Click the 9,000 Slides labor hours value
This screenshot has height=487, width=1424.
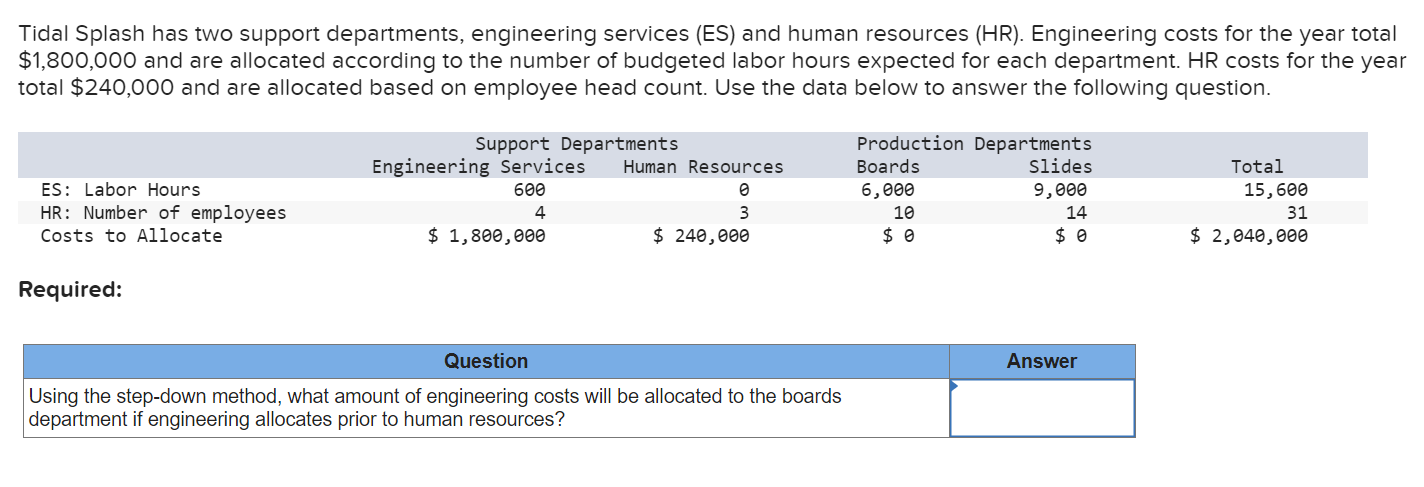click(x=1060, y=190)
